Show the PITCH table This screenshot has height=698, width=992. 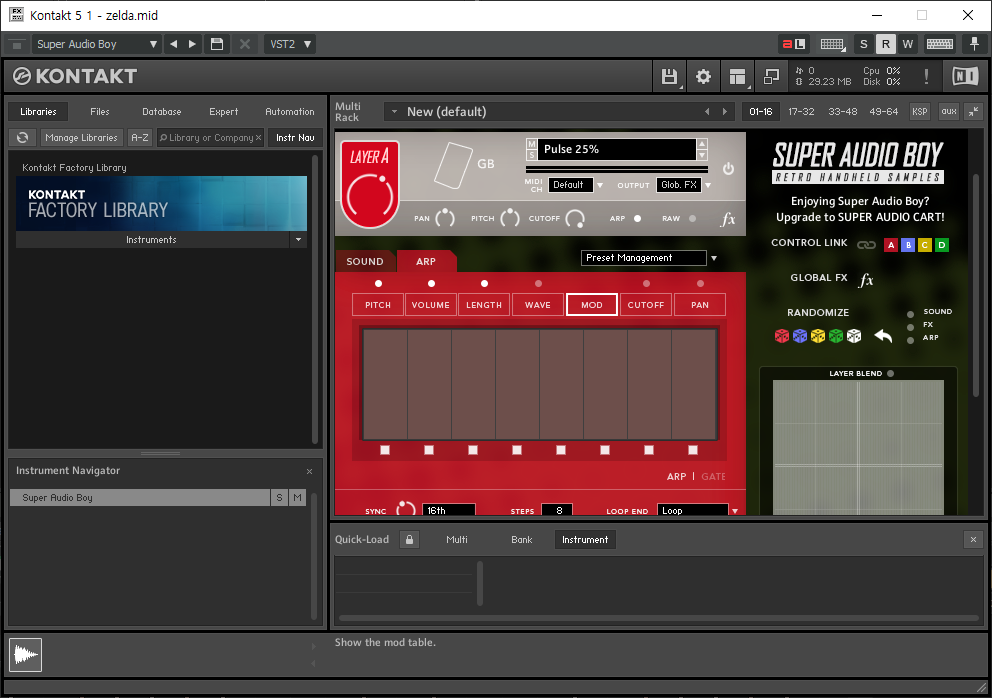coord(378,305)
